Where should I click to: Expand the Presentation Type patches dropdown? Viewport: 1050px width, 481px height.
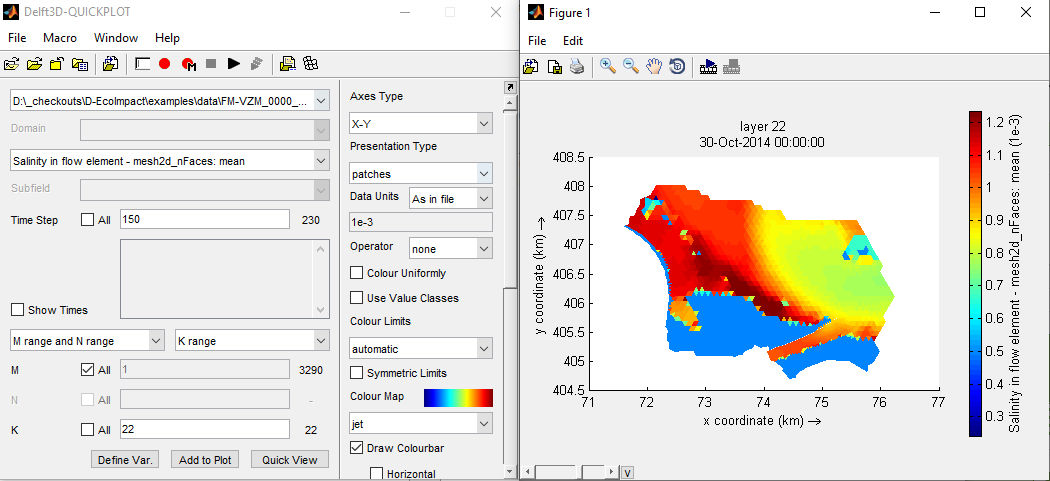pos(421,174)
